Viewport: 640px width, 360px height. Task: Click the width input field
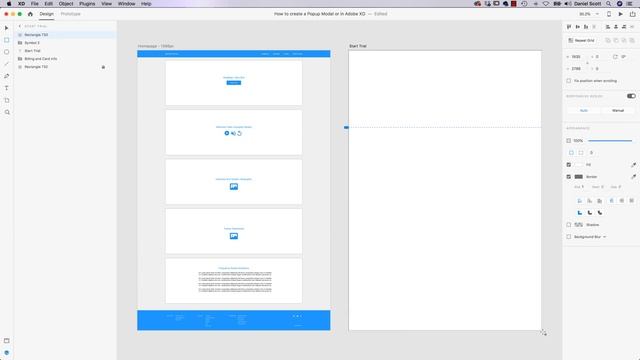[577, 57]
